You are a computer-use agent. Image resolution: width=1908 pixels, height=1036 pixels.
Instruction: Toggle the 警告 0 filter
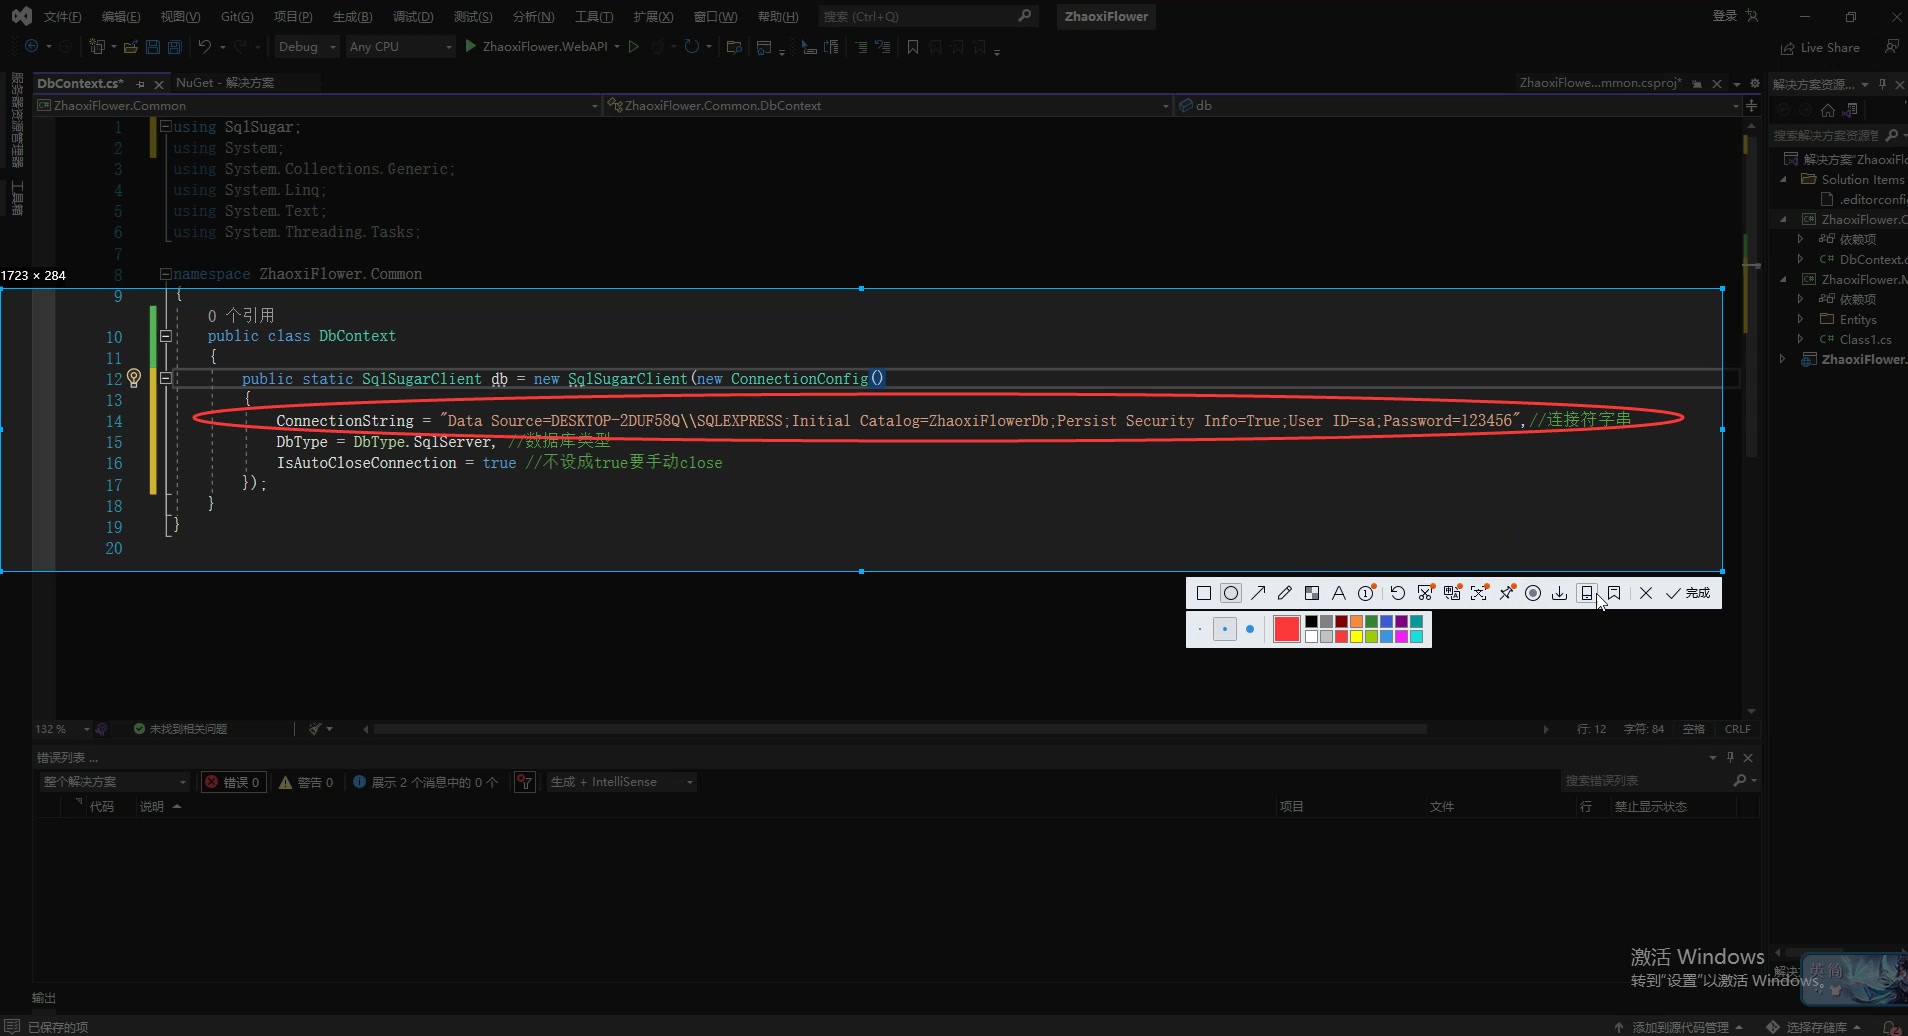click(x=307, y=782)
